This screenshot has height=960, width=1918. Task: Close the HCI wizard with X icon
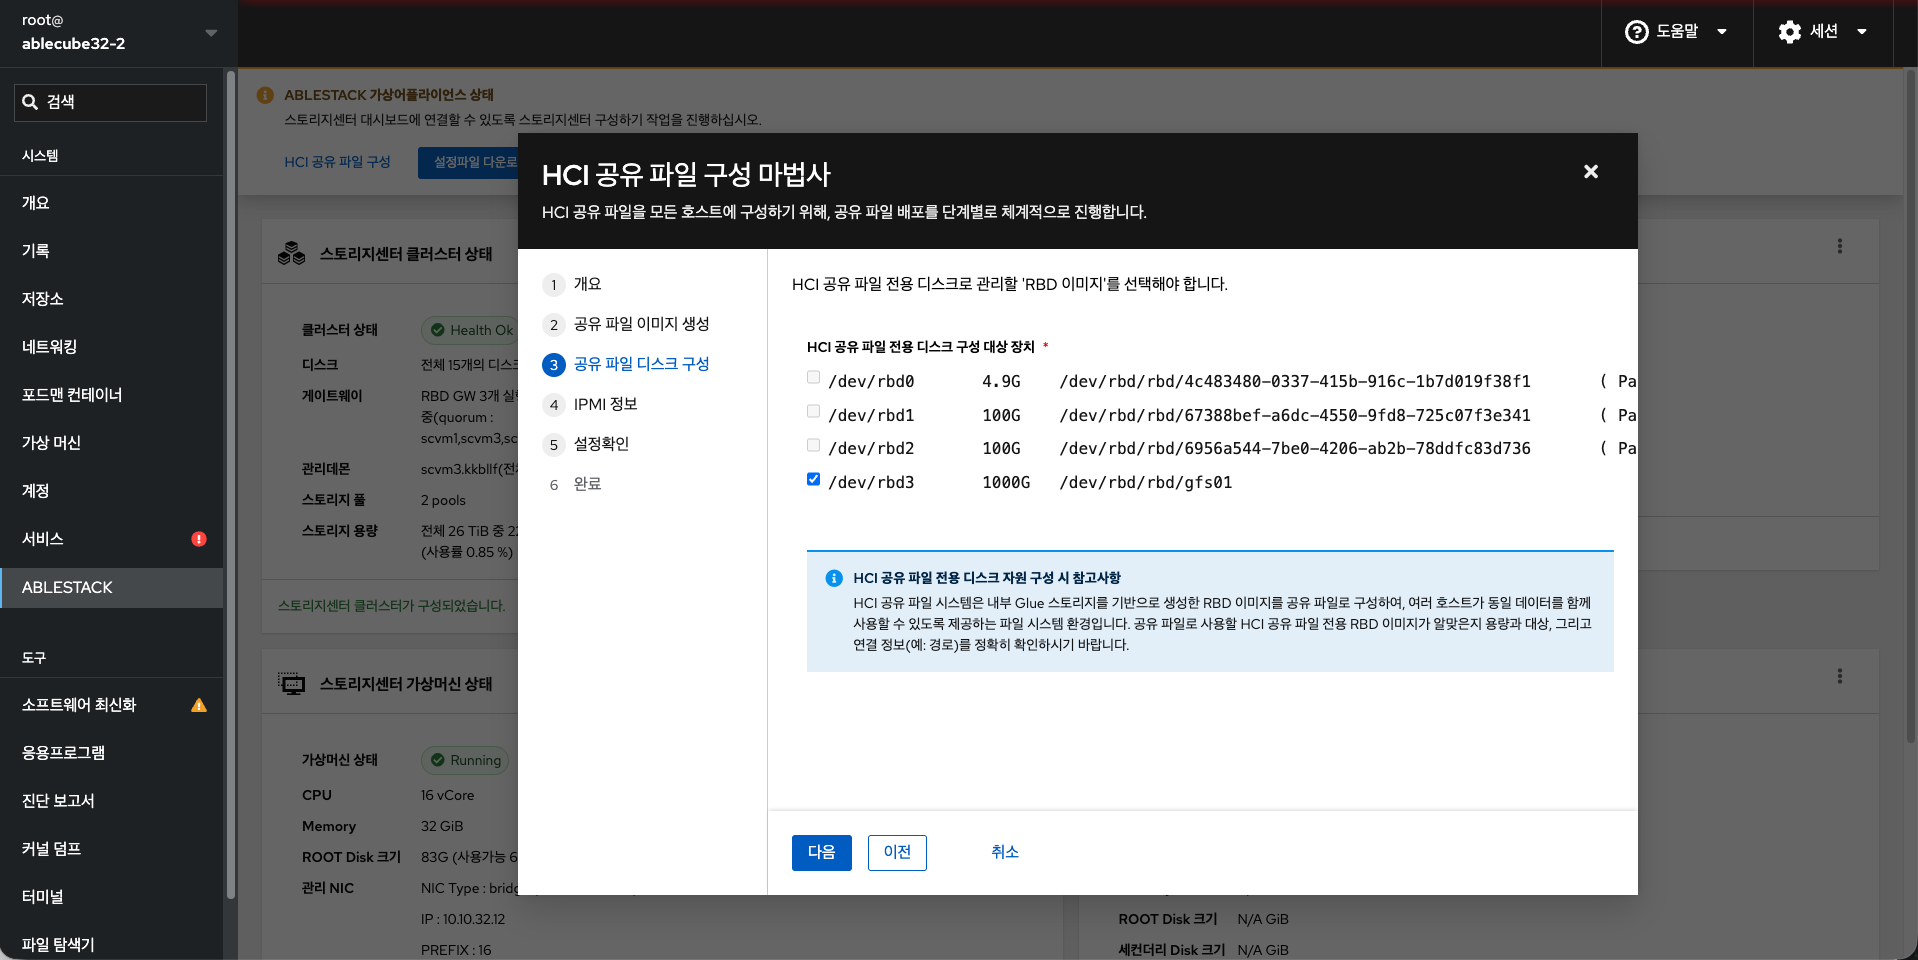coord(1590,172)
